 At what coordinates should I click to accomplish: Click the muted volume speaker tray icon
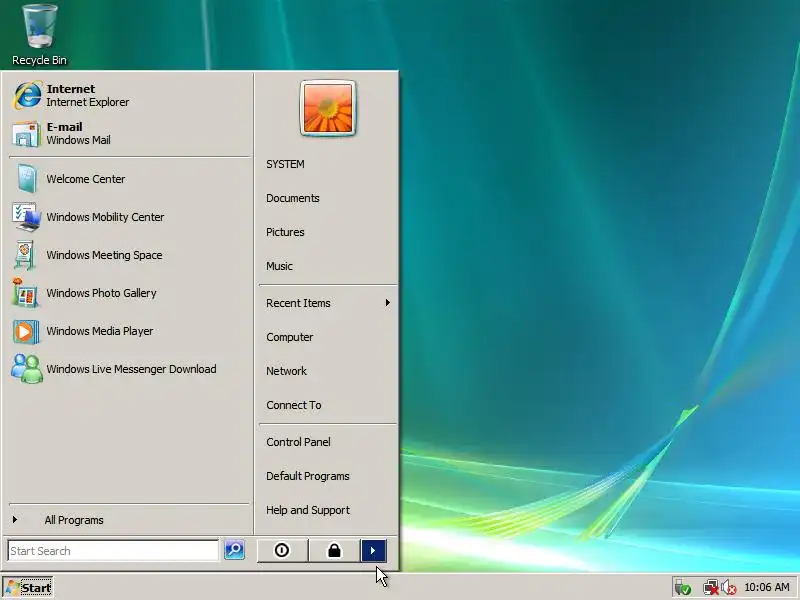[x=729, y=588]
